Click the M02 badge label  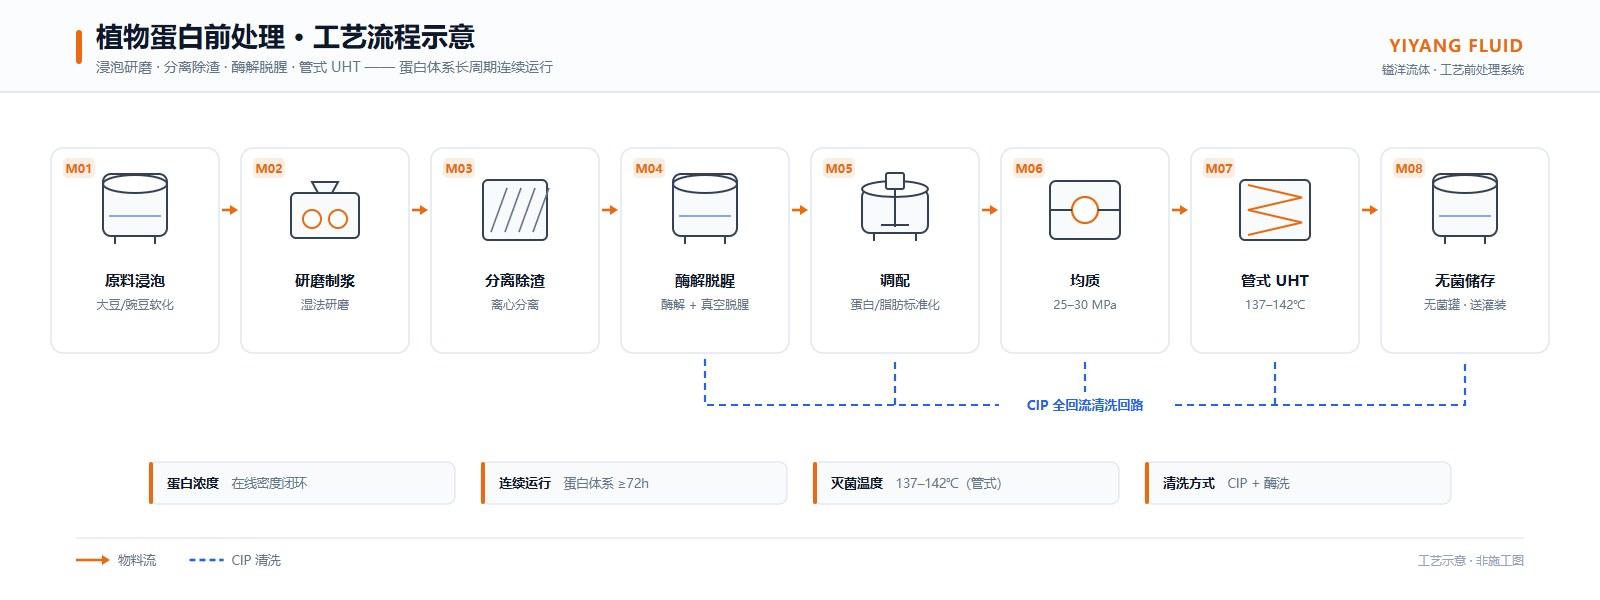coord(269,168)
